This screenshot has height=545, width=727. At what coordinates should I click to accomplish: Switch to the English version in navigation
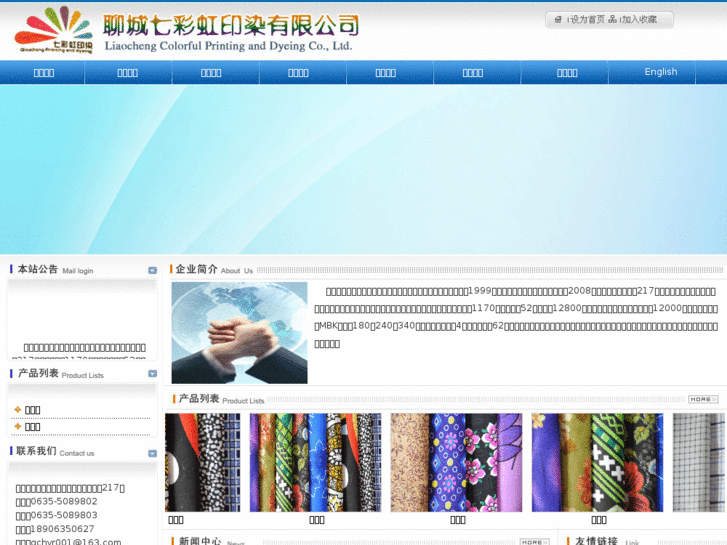[x=661, y=72]
